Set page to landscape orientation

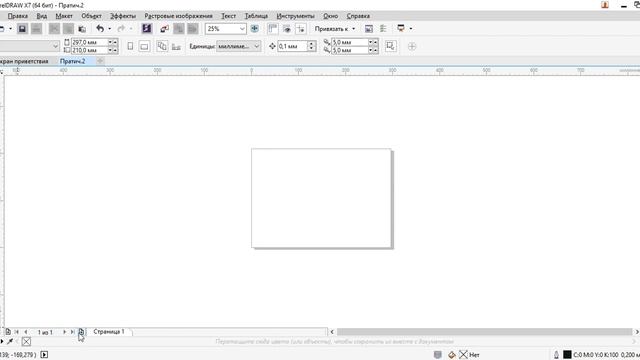[x=144, y=47]
